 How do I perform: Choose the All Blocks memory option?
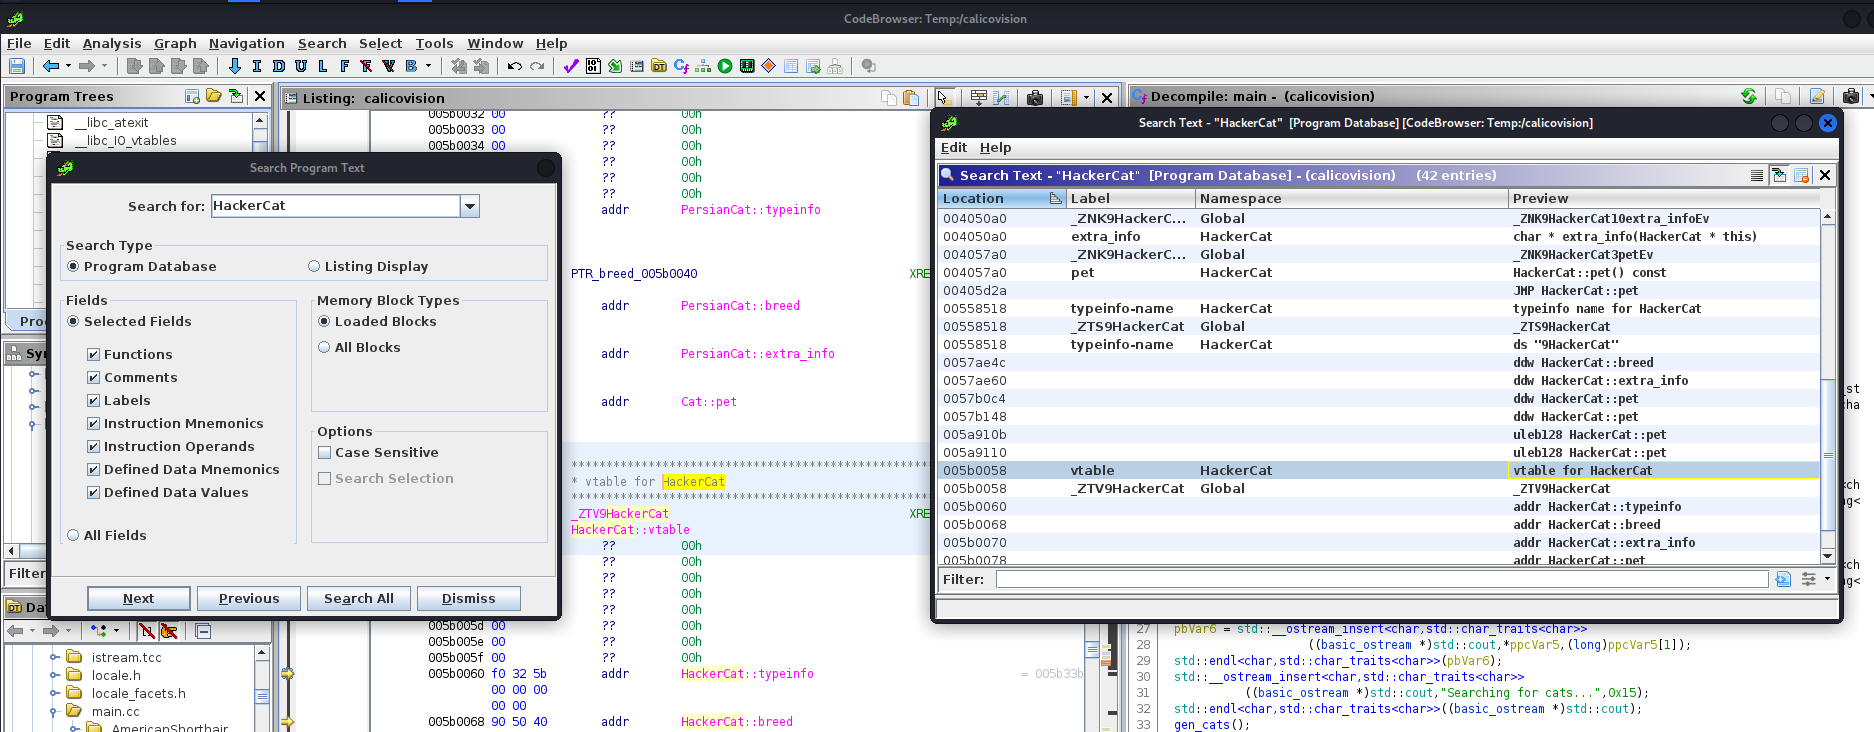[324, 347]
